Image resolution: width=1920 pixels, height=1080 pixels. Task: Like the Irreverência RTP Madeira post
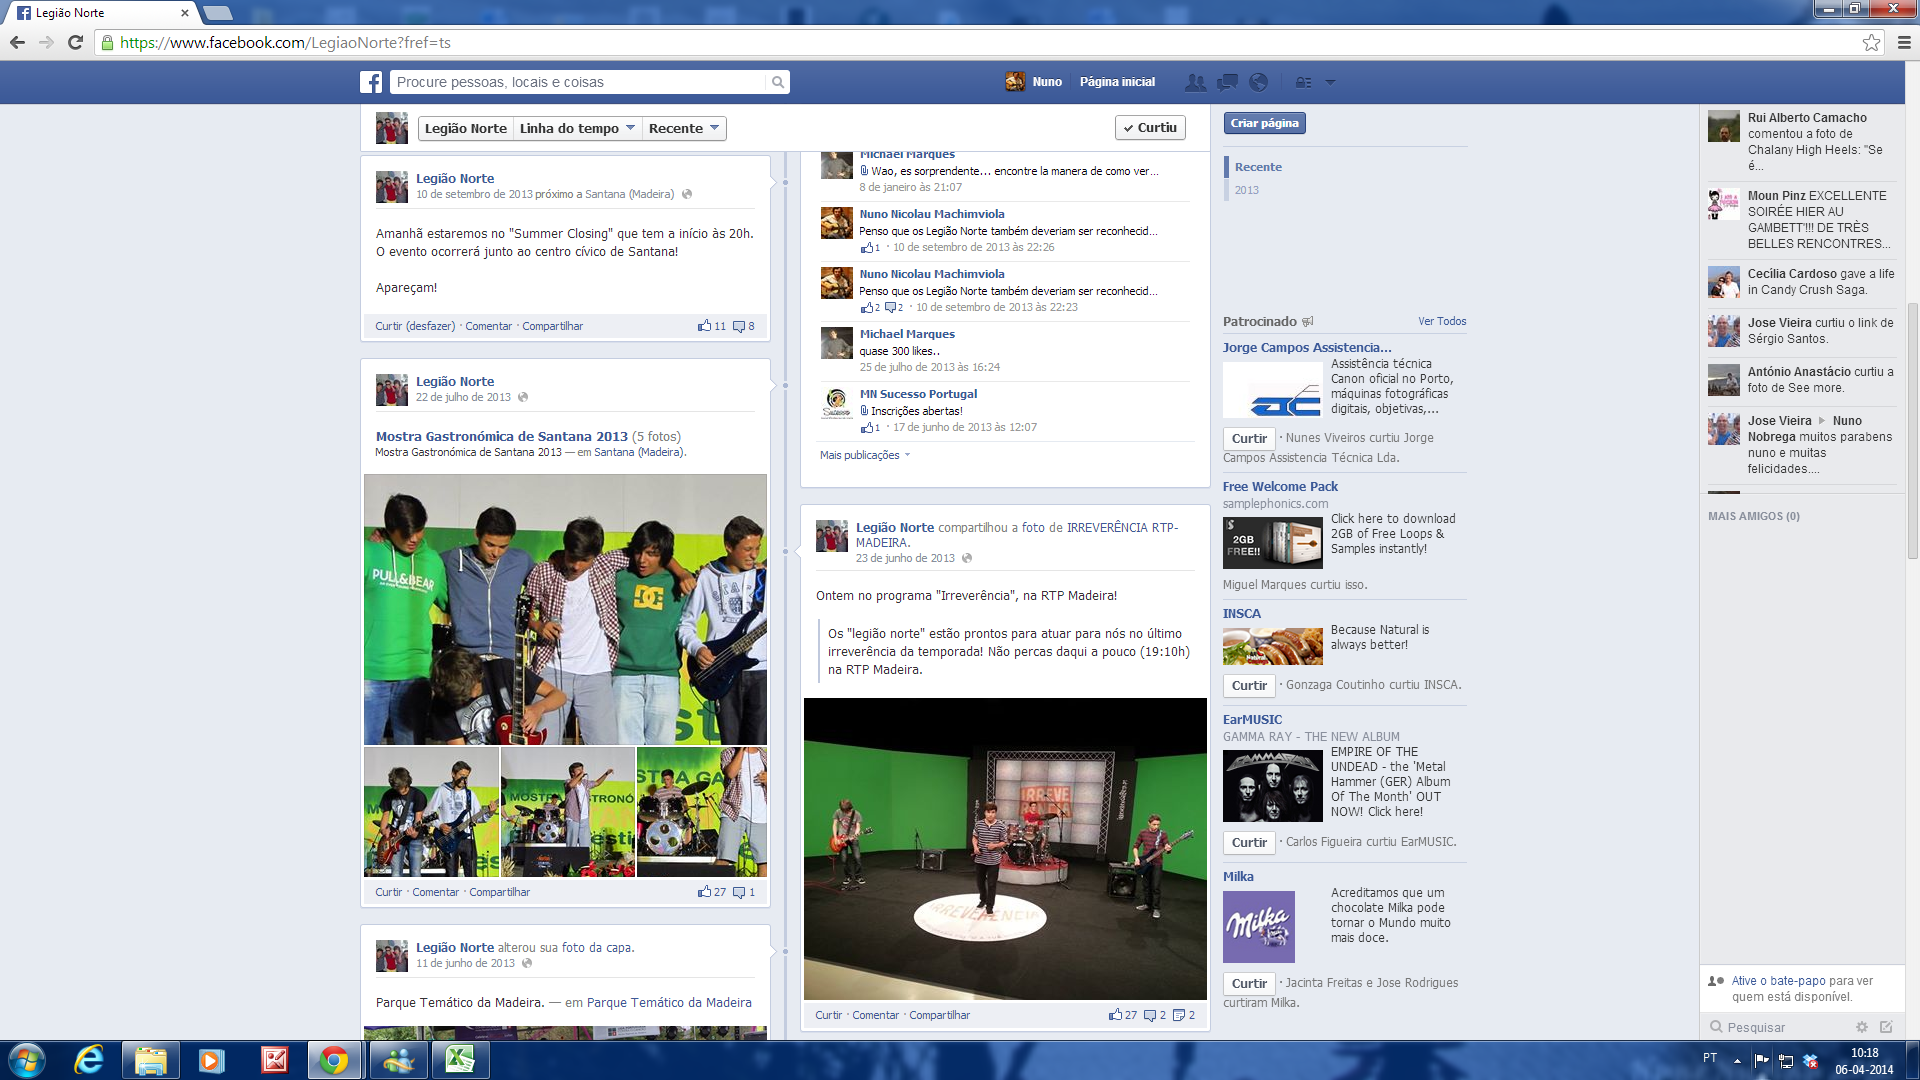pyautogui.click(x=828, y=1015)
